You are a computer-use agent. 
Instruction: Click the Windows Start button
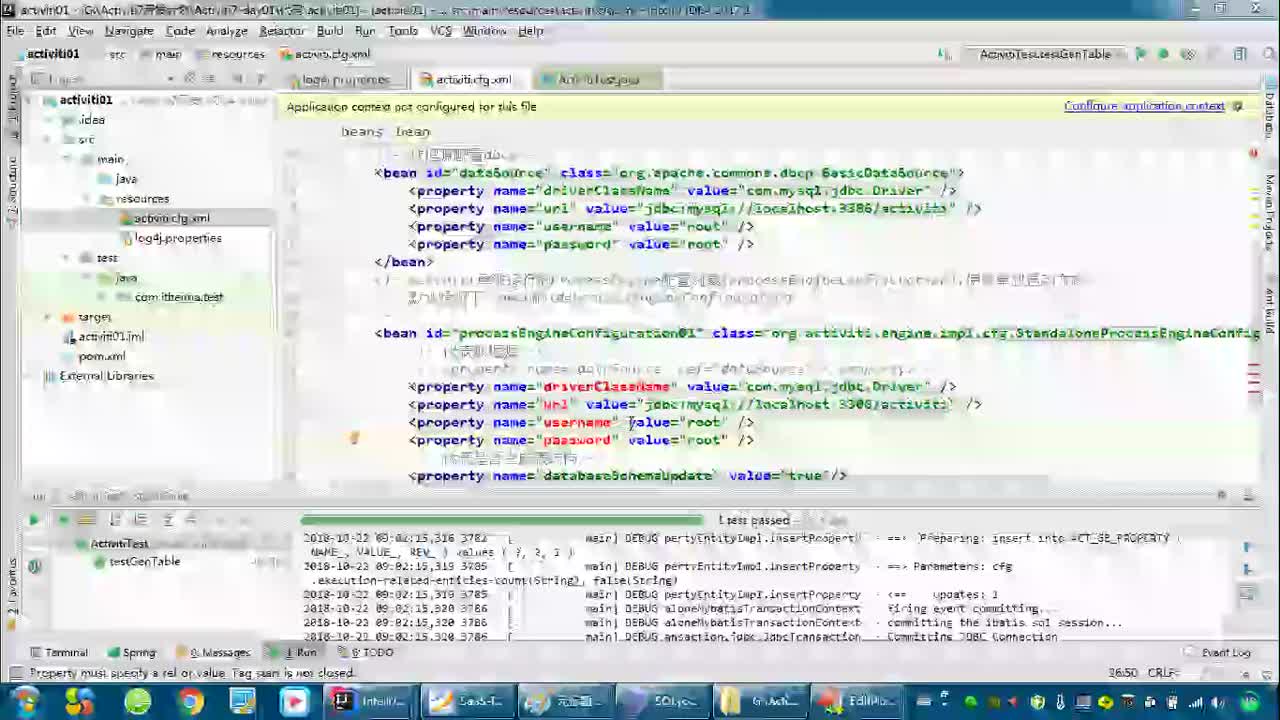(24, 701)
